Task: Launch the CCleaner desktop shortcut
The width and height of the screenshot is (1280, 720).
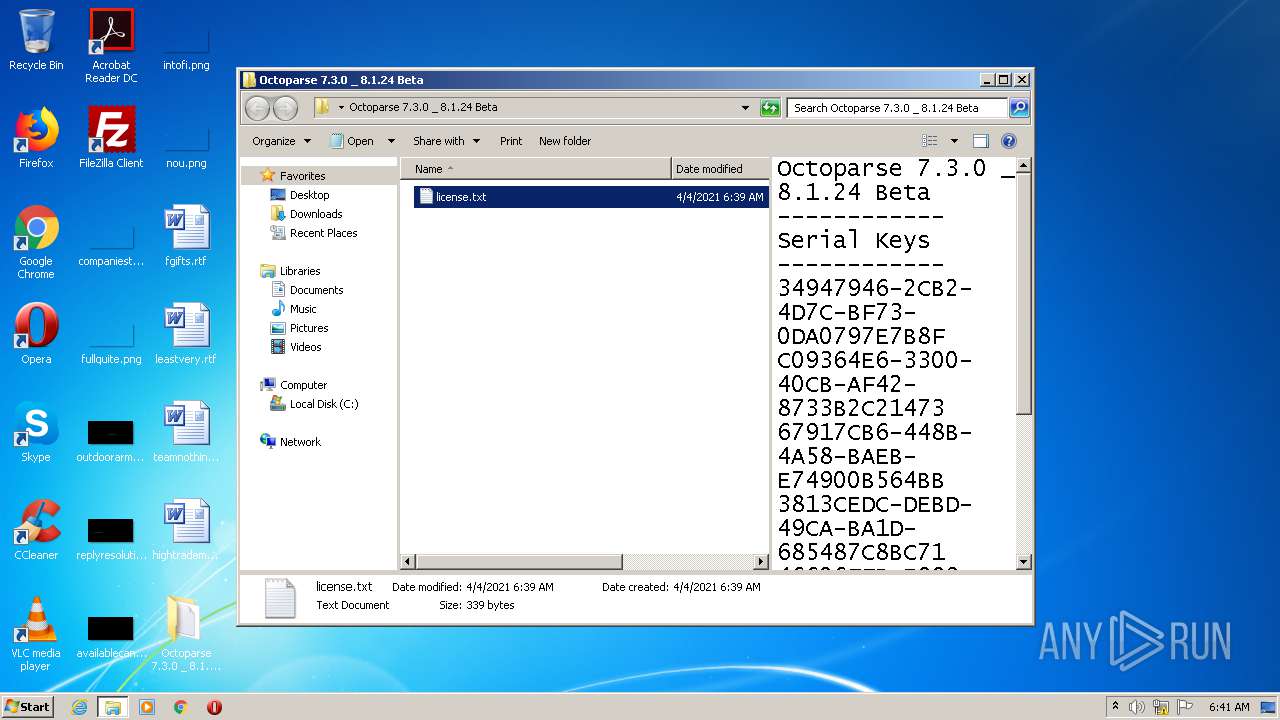Action: 36,530
